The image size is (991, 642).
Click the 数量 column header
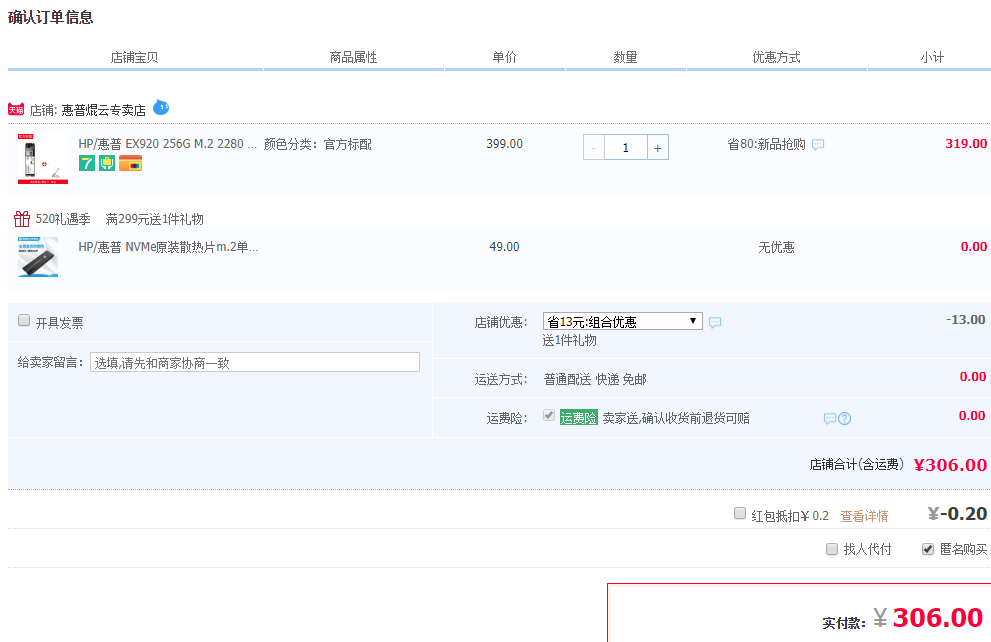coord(625,58)
